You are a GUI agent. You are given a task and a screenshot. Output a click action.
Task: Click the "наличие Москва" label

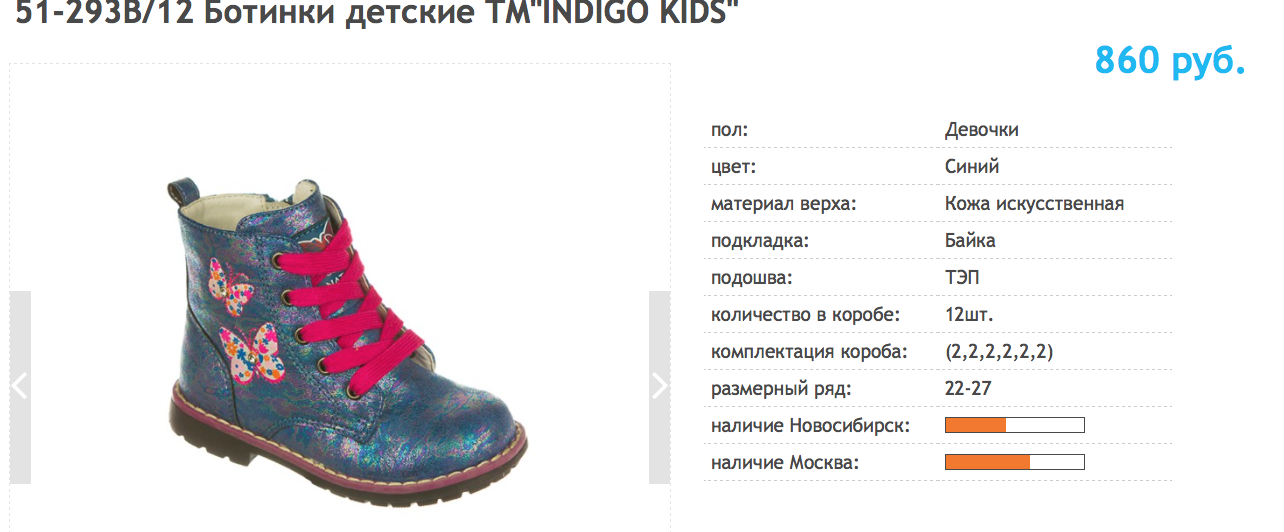click(x=784, y=463)
